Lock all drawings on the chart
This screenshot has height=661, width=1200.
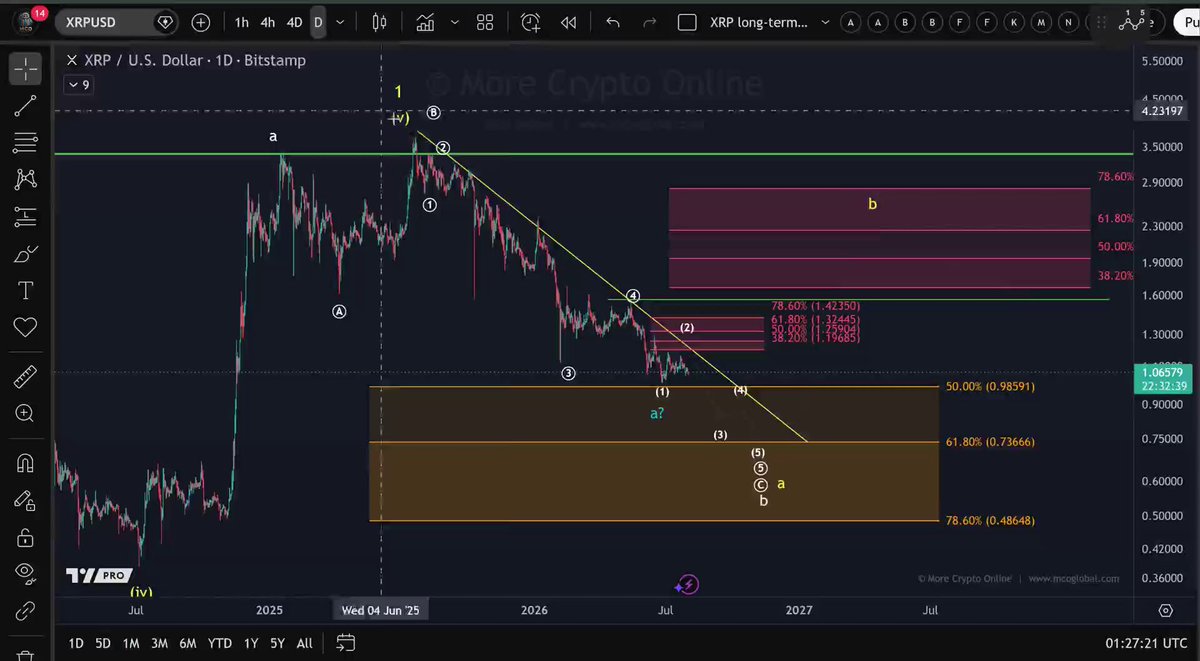[x=25, y=537]
